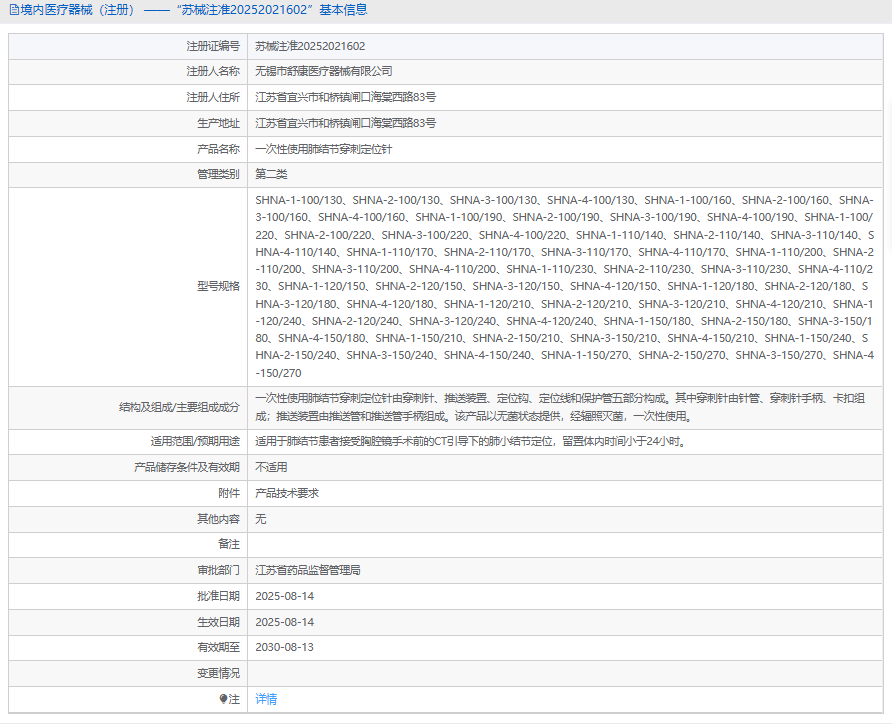Select the value 不适用

coord(271,467)
